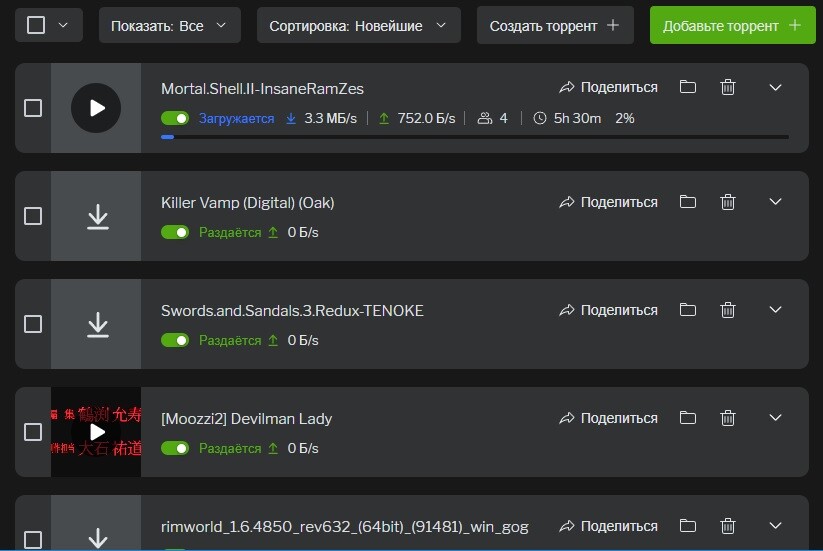The width and height of the screenshot is (823, 551).
Task: Click download icon for Killer Vamp torrent
Action: pyautogui.click(x=98, y=216)
